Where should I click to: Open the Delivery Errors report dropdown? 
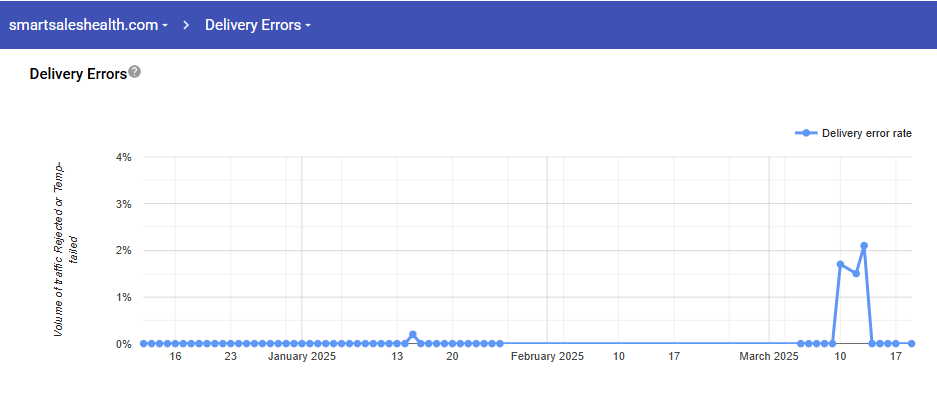(x=258, y=25)
